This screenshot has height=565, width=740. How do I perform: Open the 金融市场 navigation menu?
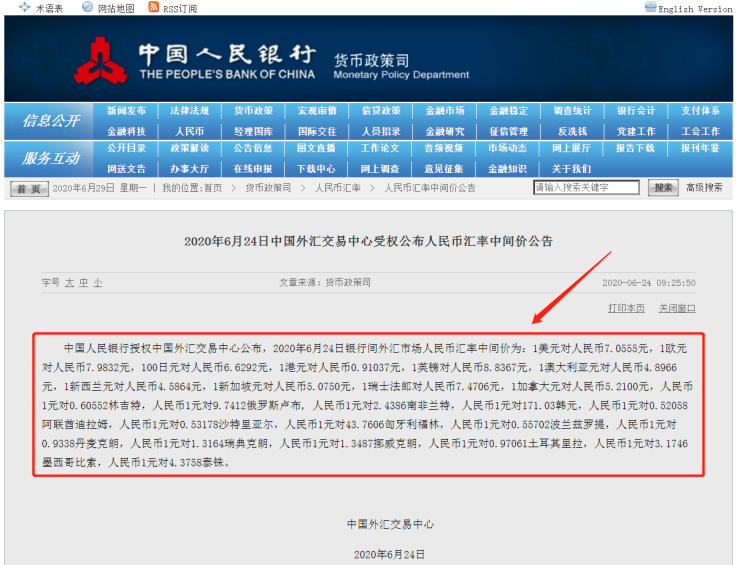(x=445, y=111)
